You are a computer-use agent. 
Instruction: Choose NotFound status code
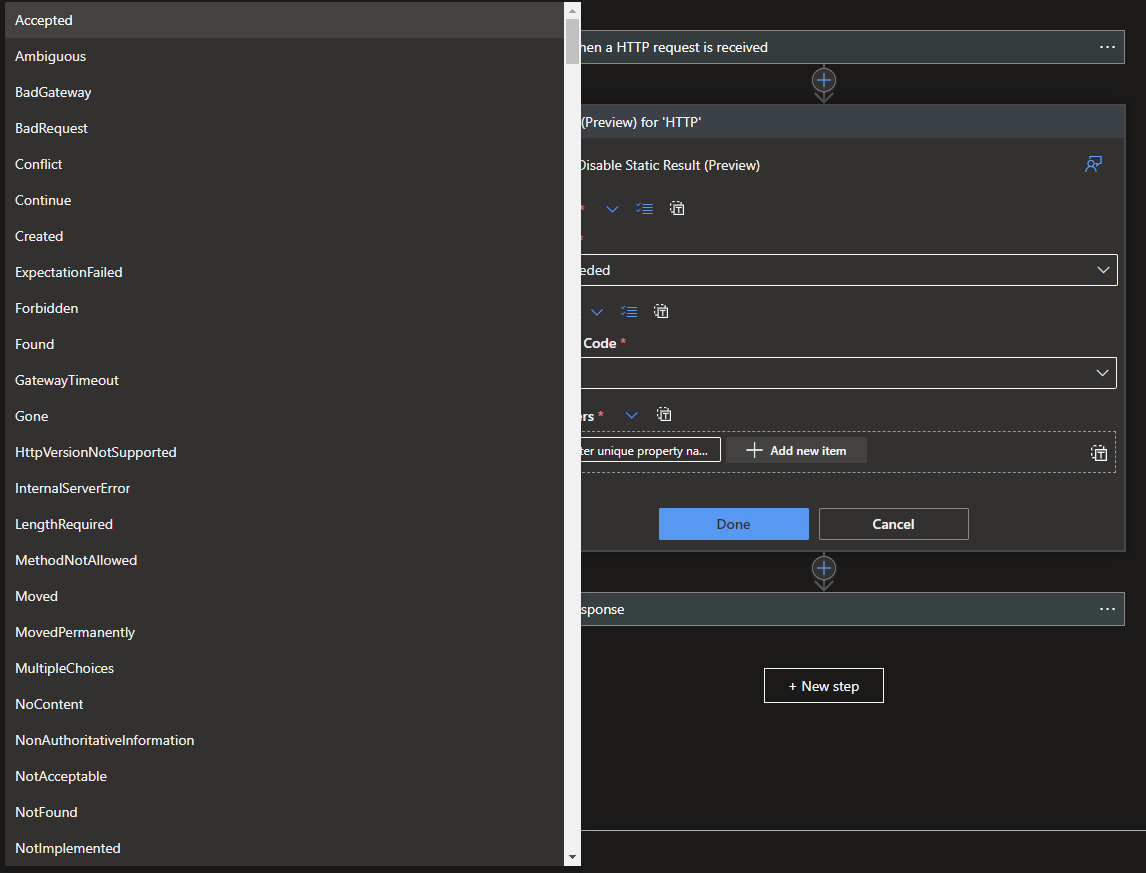284,812
